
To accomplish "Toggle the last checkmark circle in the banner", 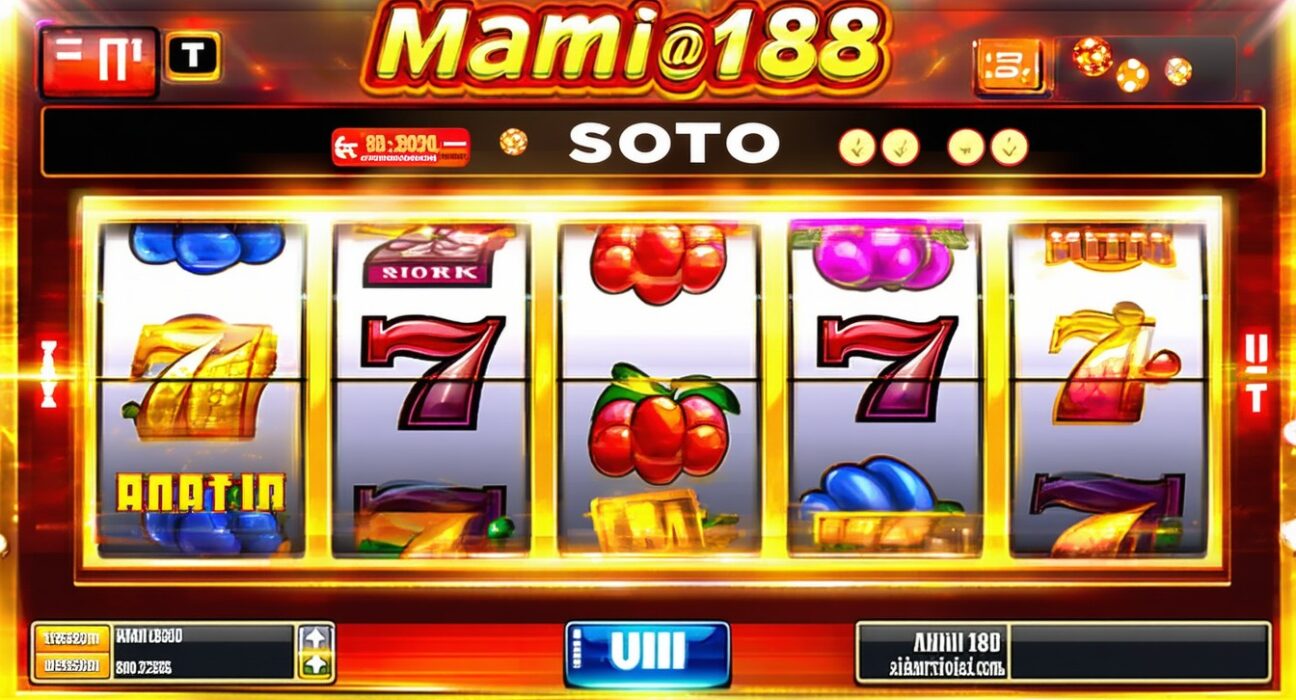I will [1009, 147].
